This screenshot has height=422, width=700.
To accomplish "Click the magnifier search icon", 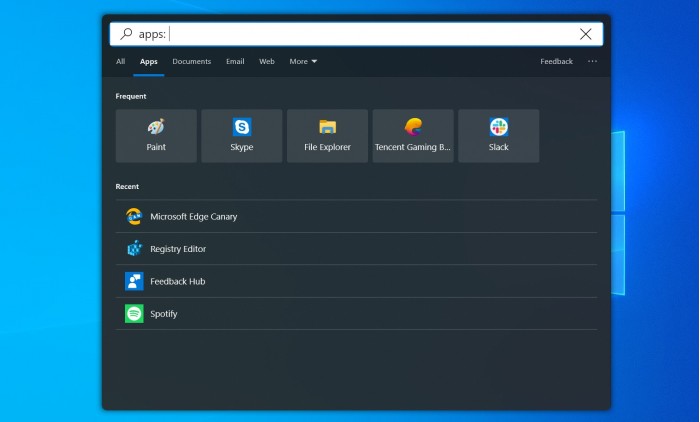I will (126, 34).
